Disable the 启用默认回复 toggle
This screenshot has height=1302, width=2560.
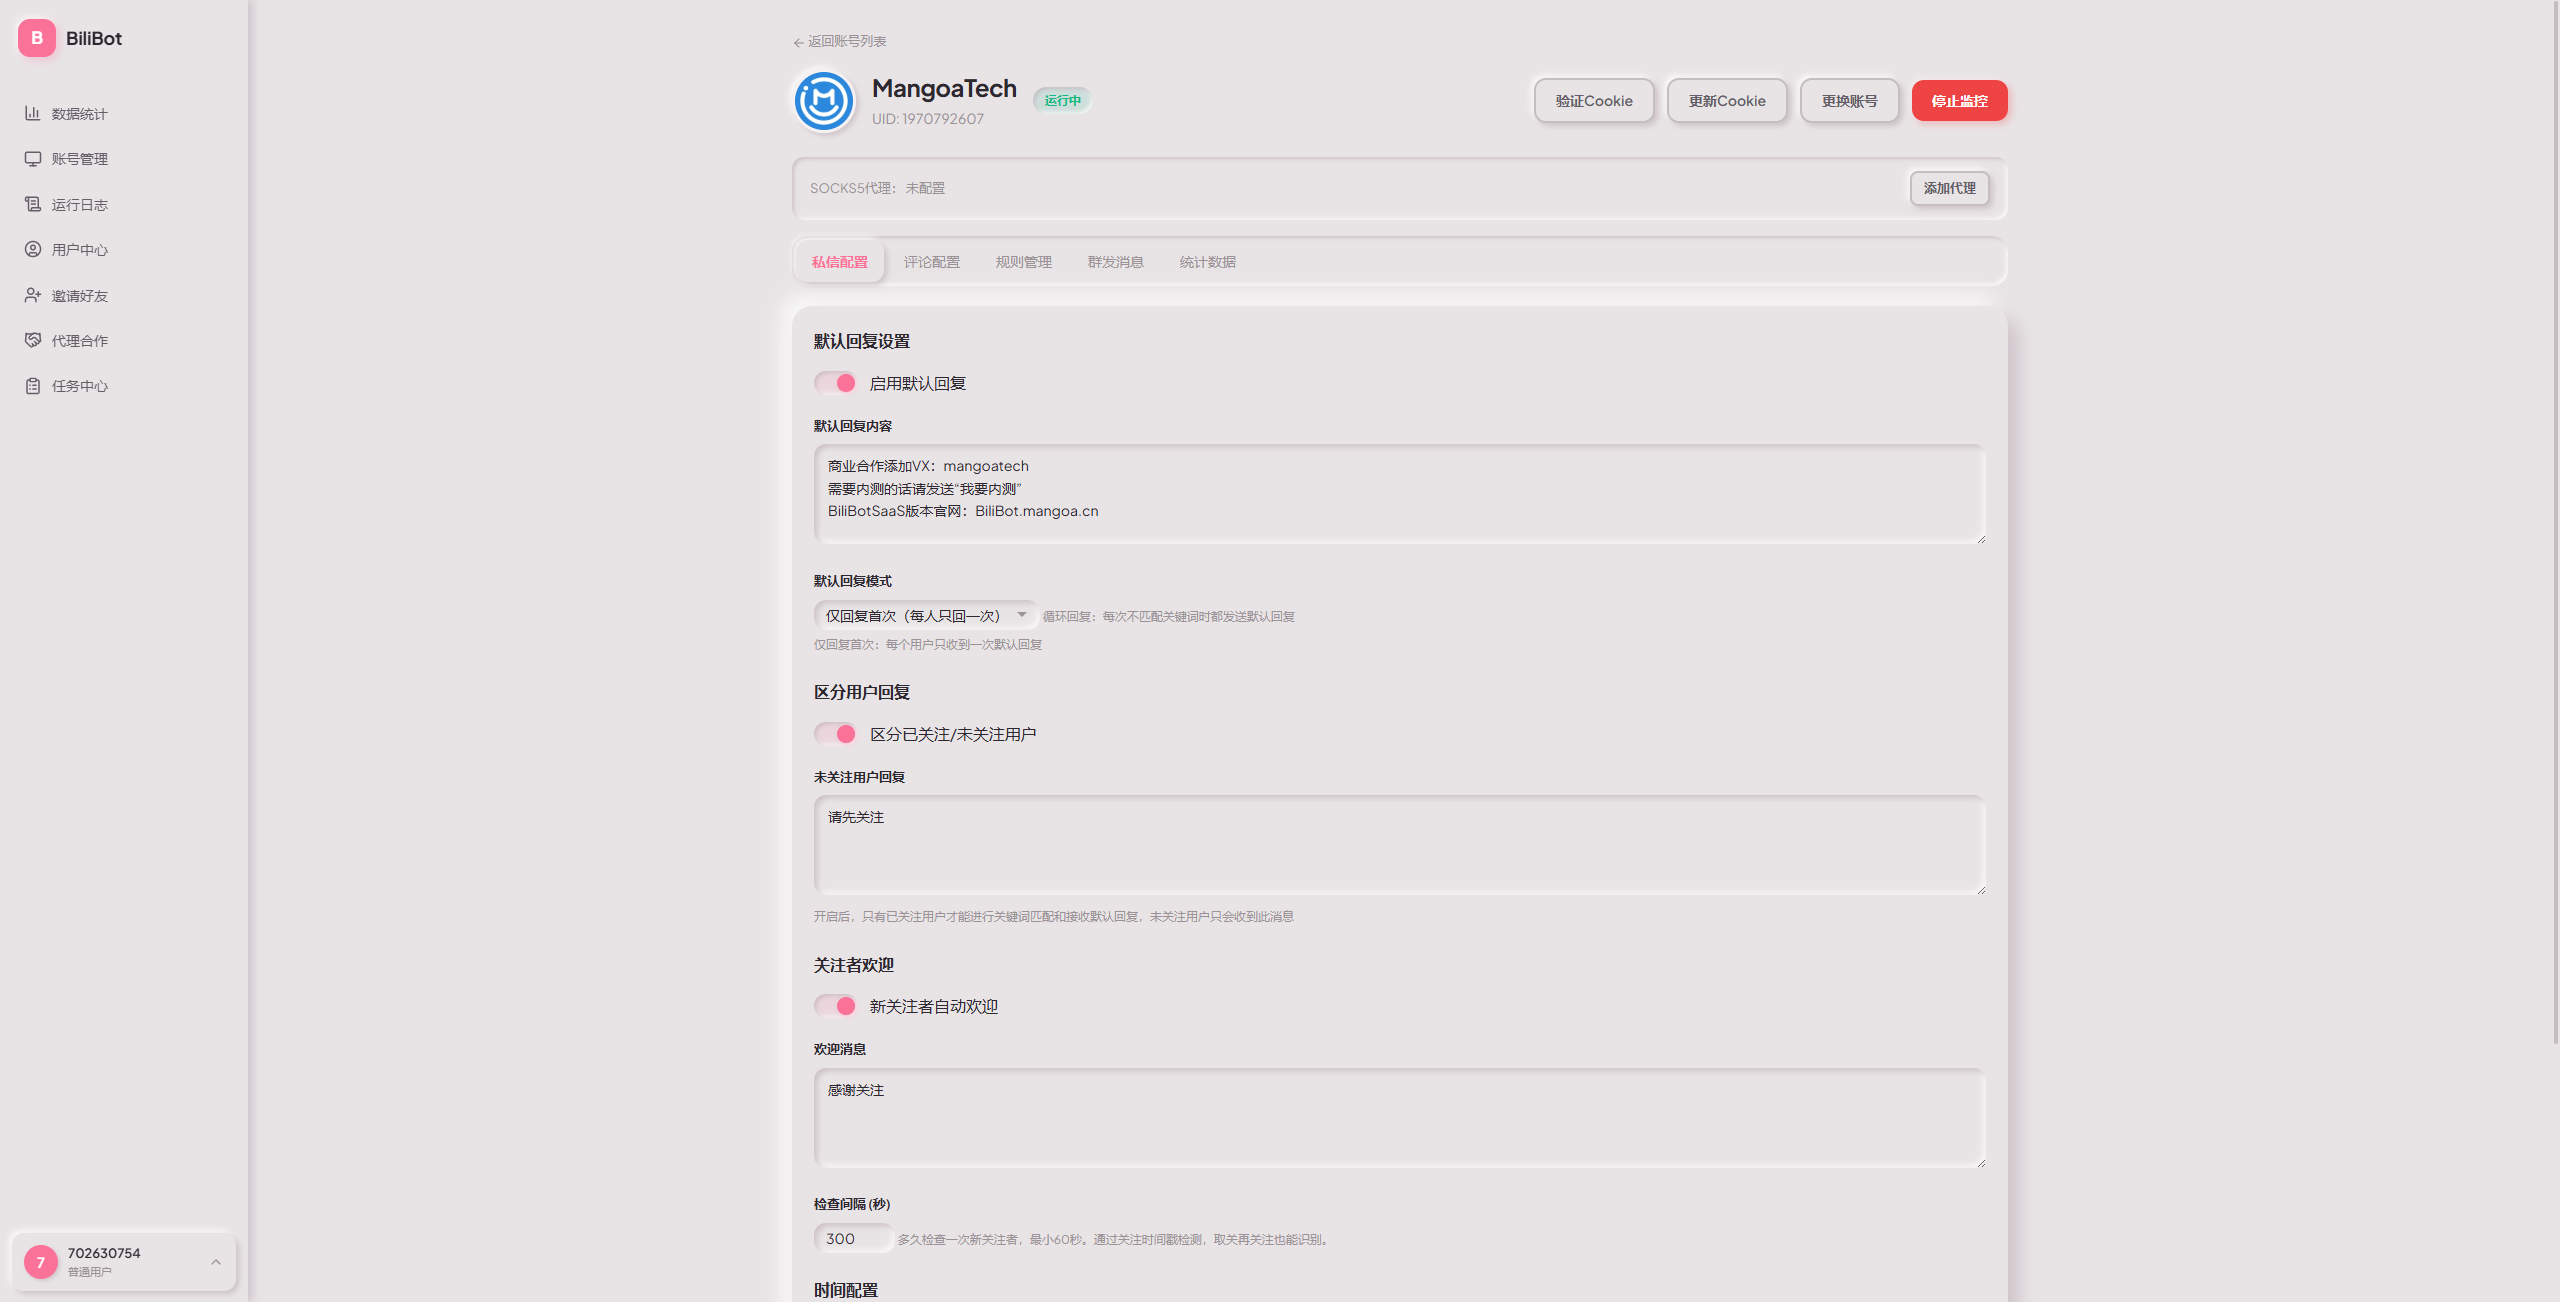835,383
